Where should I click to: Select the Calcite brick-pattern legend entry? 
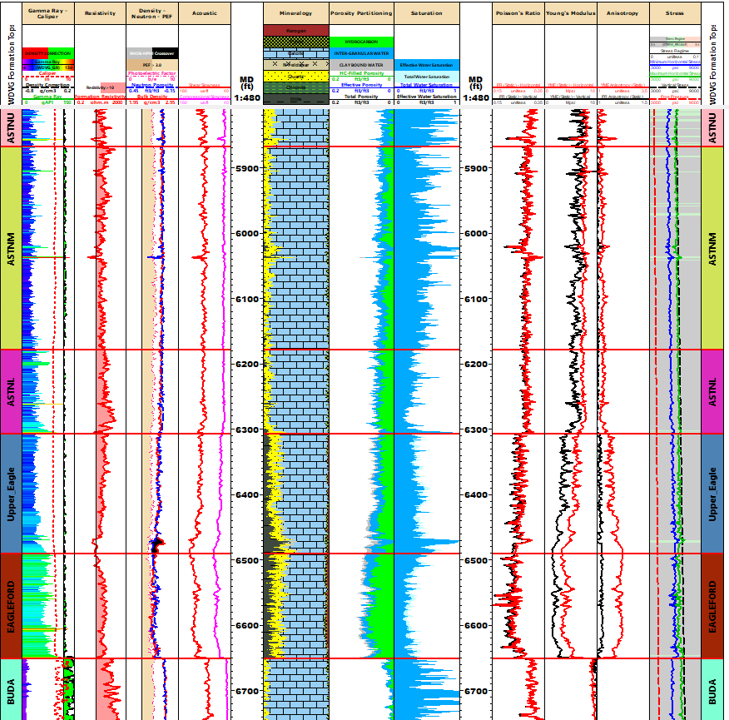295,53
